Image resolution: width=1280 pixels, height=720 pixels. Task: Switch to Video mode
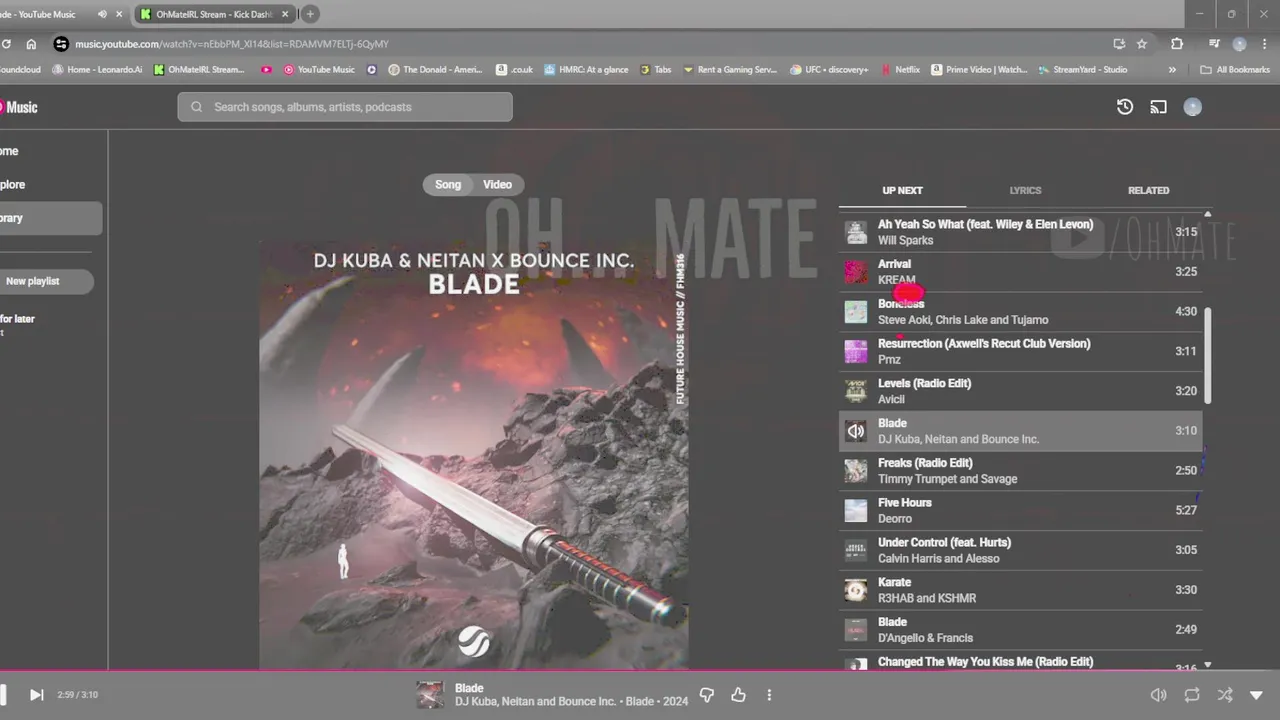pyautogui.click(x=497, y=184)
